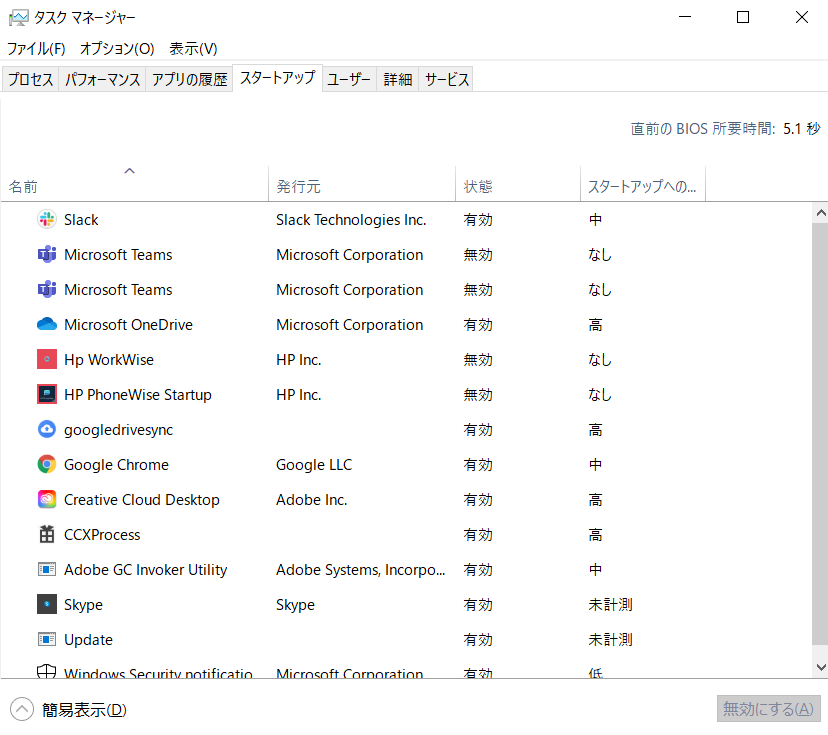Image resolution: width=828 pixels, height=735 pixels.
Task: Minimize the Task Manager window
Action: click(685, 17)
